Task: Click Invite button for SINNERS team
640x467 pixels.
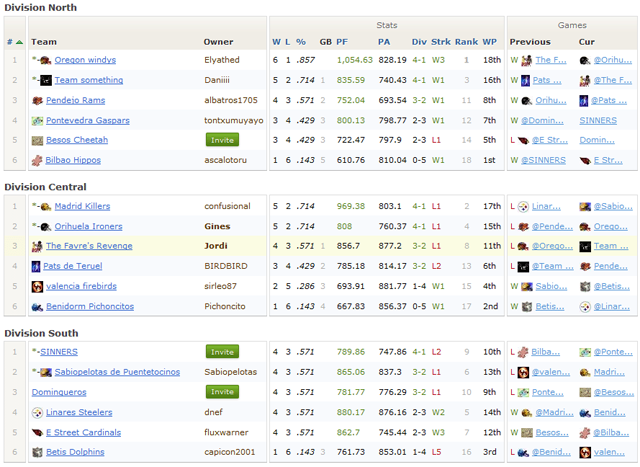Action: (222, 352)
